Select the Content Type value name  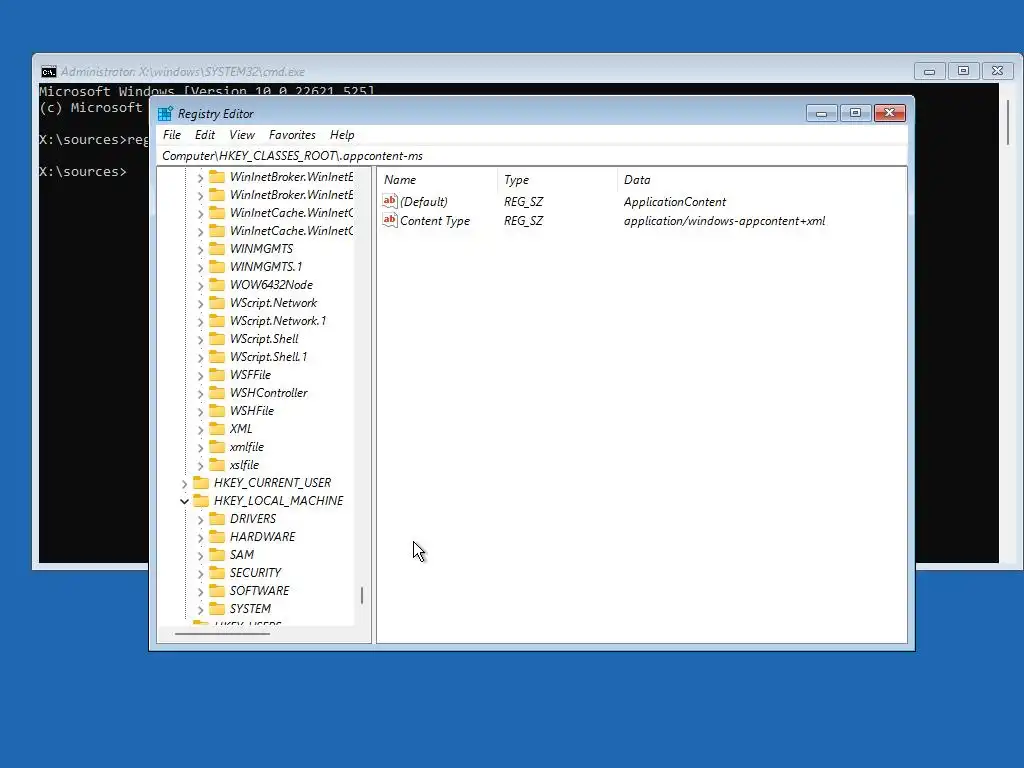coord(435,221)
